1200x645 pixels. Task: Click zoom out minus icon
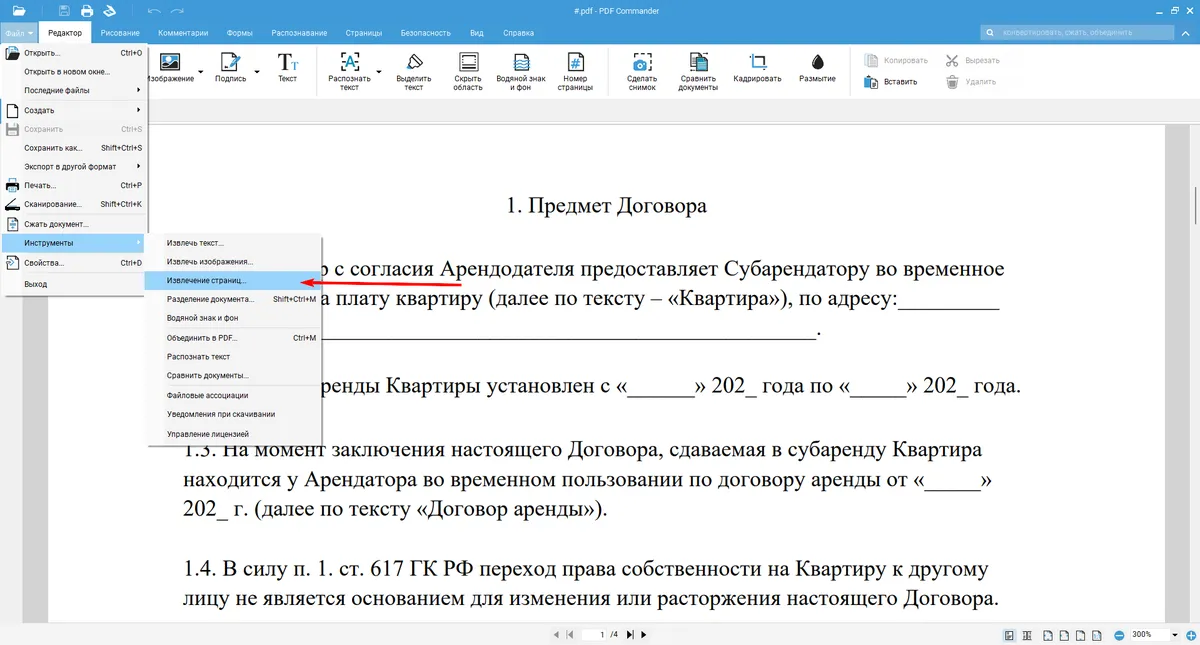coord(1117,635)
